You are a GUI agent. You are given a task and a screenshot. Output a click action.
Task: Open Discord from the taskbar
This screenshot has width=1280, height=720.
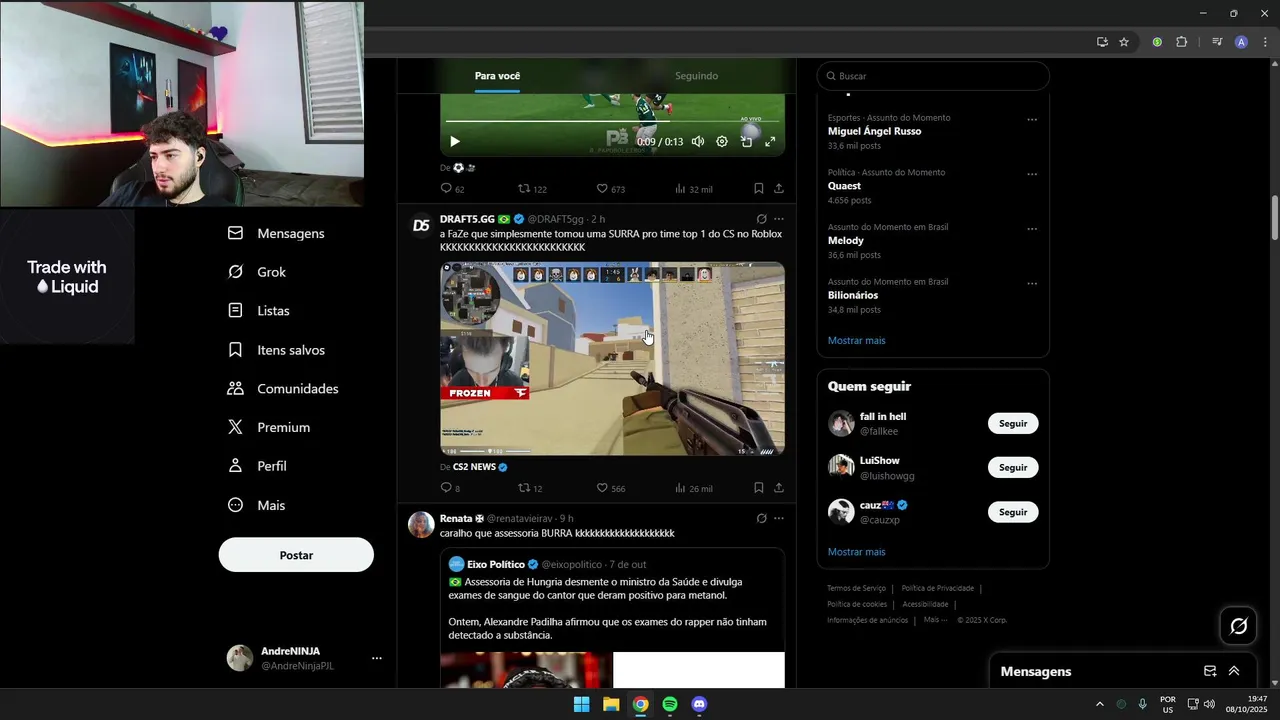[700, 704]
